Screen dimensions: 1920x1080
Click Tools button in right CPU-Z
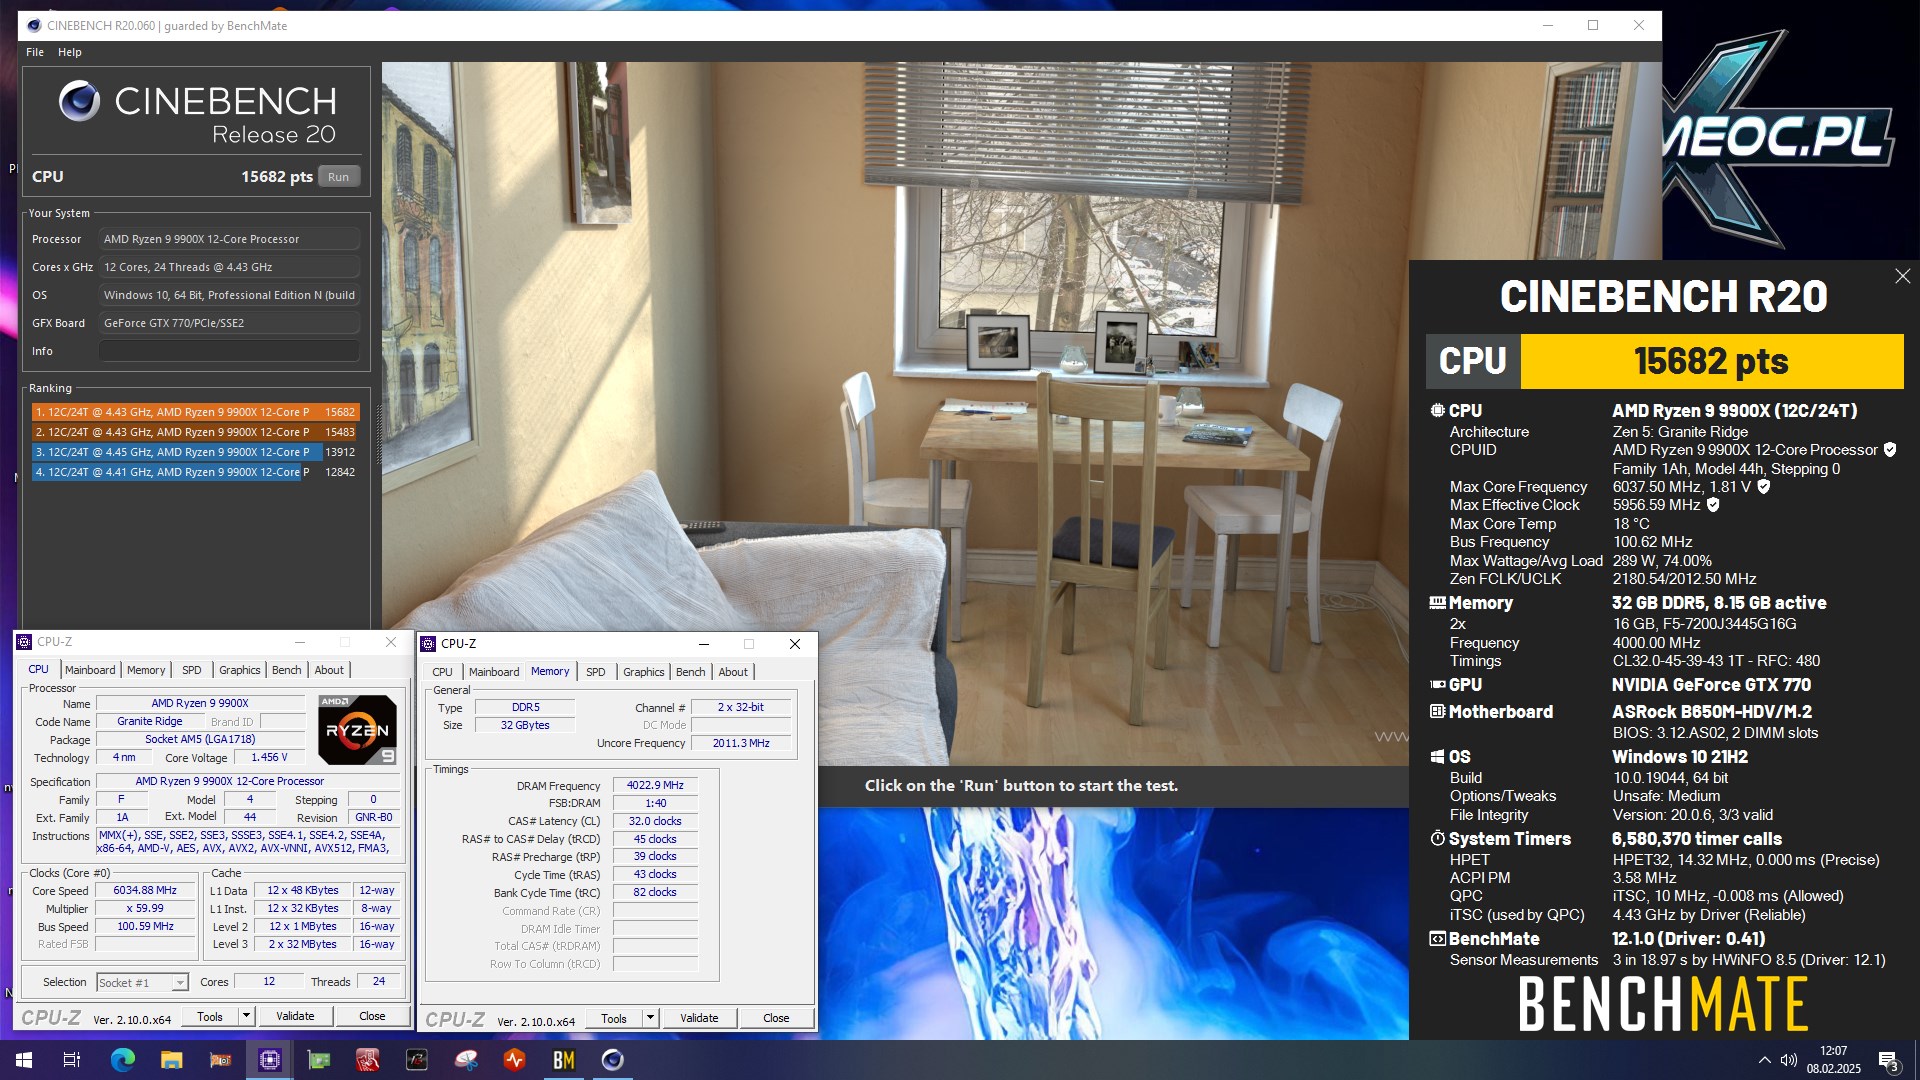tap(614, 1018)
